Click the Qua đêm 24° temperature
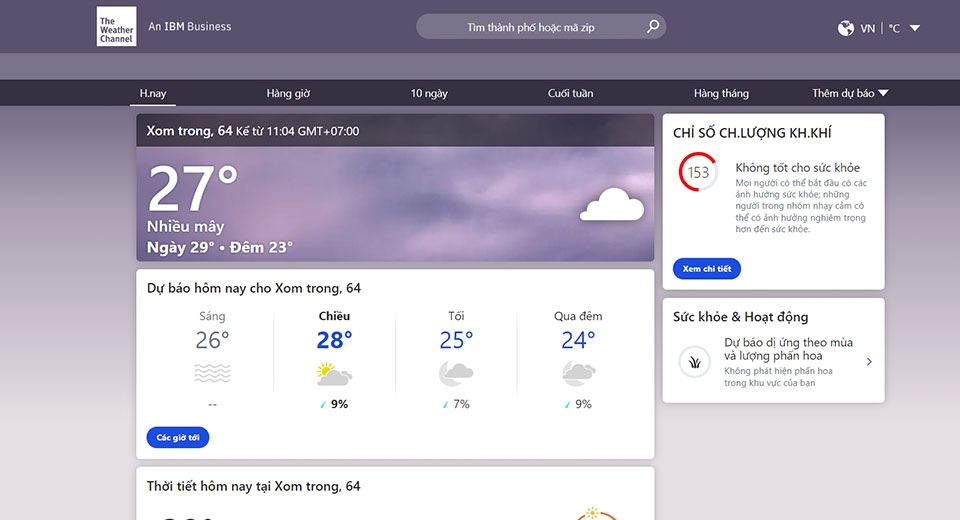Viewport: 960px width, 520px height. click(x=579, y=340)
